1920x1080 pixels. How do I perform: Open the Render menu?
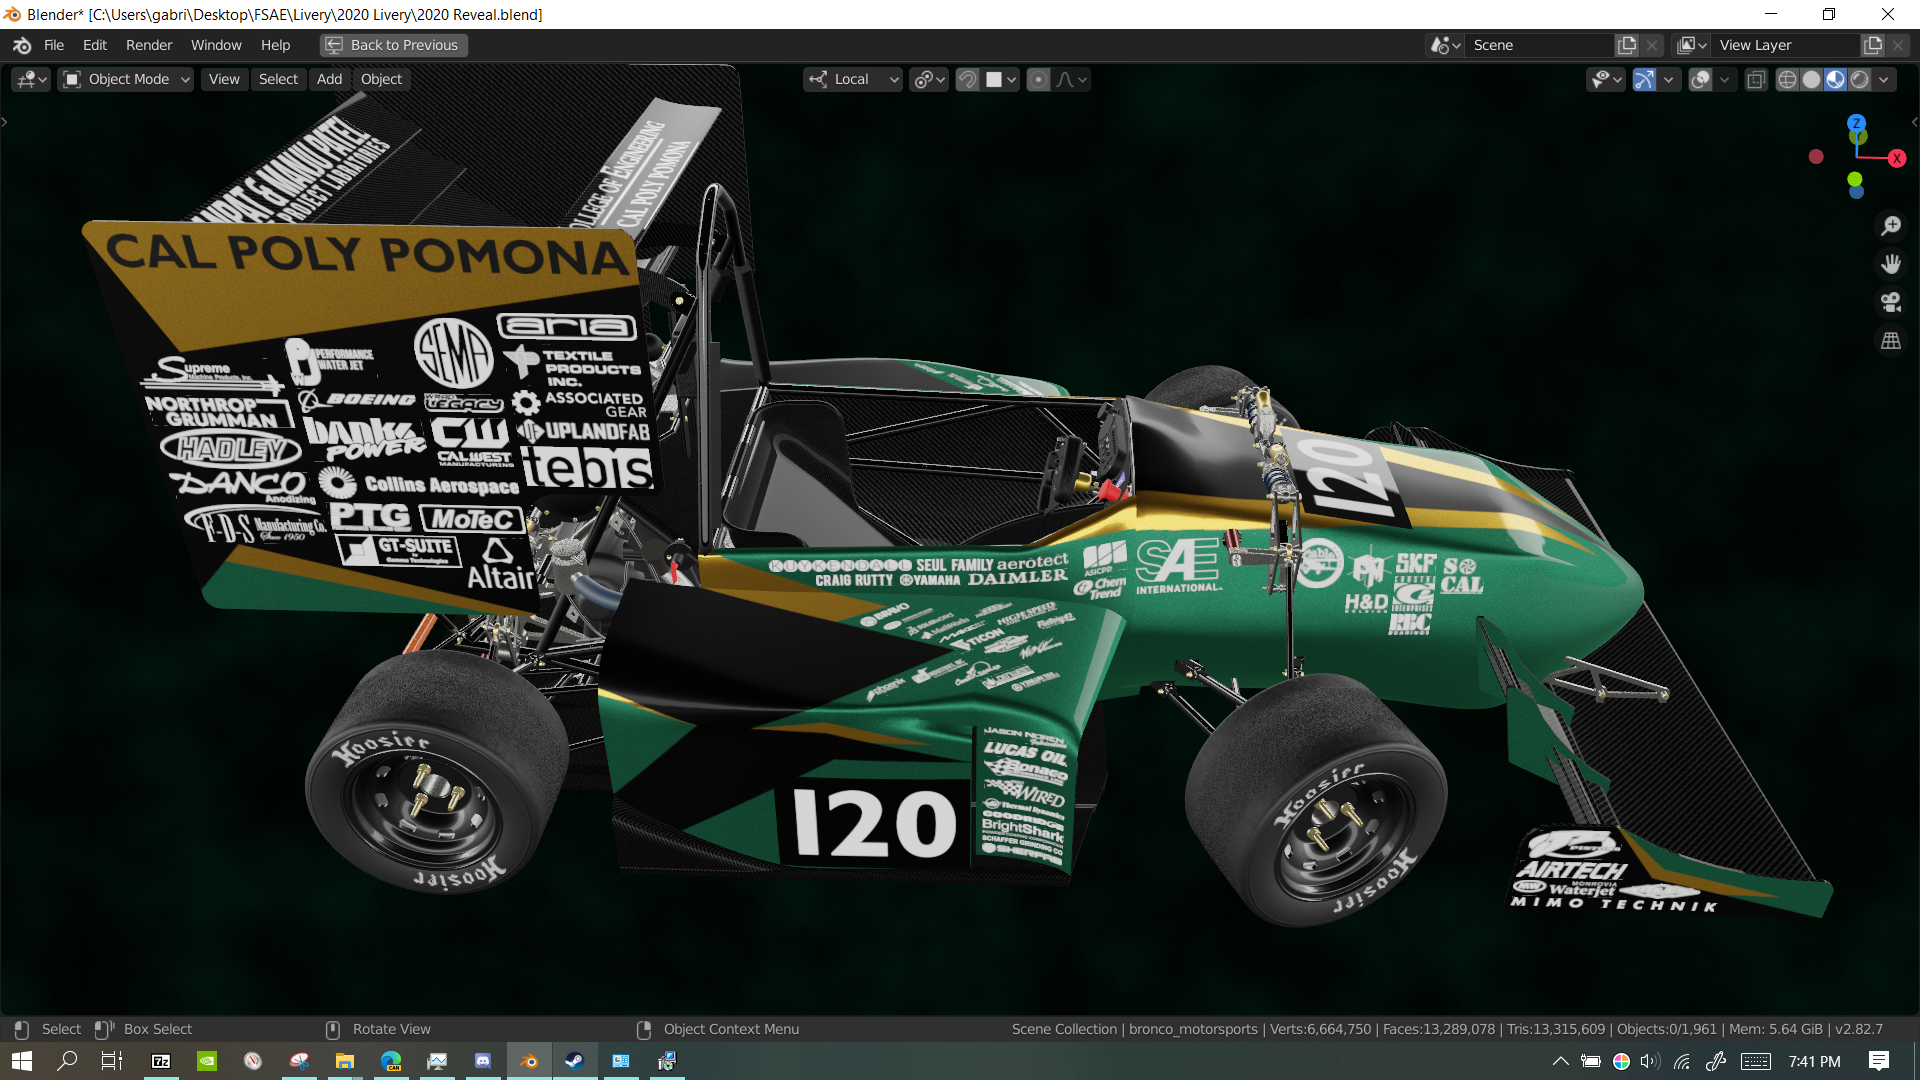pos(149,45)
